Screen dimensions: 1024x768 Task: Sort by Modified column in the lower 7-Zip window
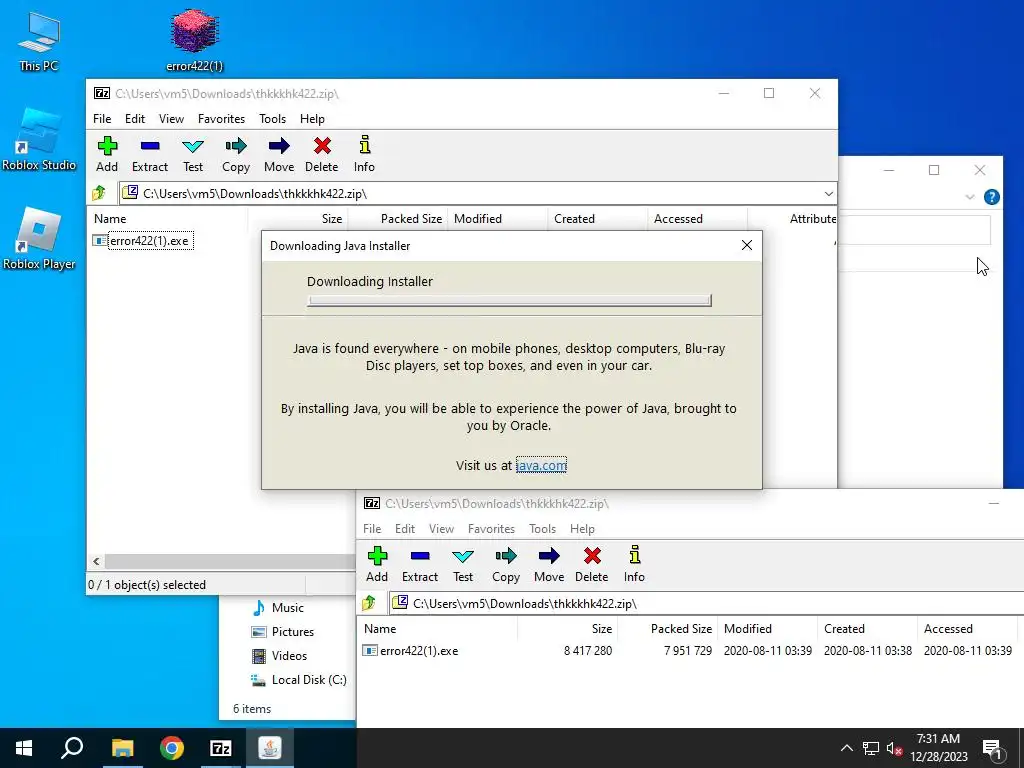[x=768, y=629]
